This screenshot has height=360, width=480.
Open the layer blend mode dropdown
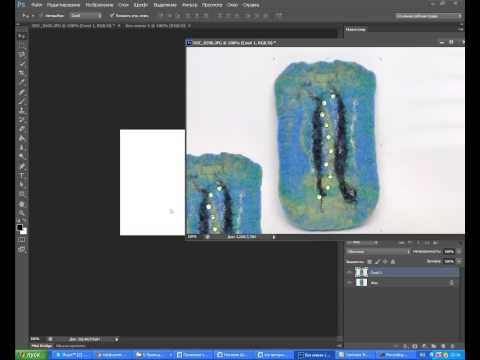click(378, 252)
